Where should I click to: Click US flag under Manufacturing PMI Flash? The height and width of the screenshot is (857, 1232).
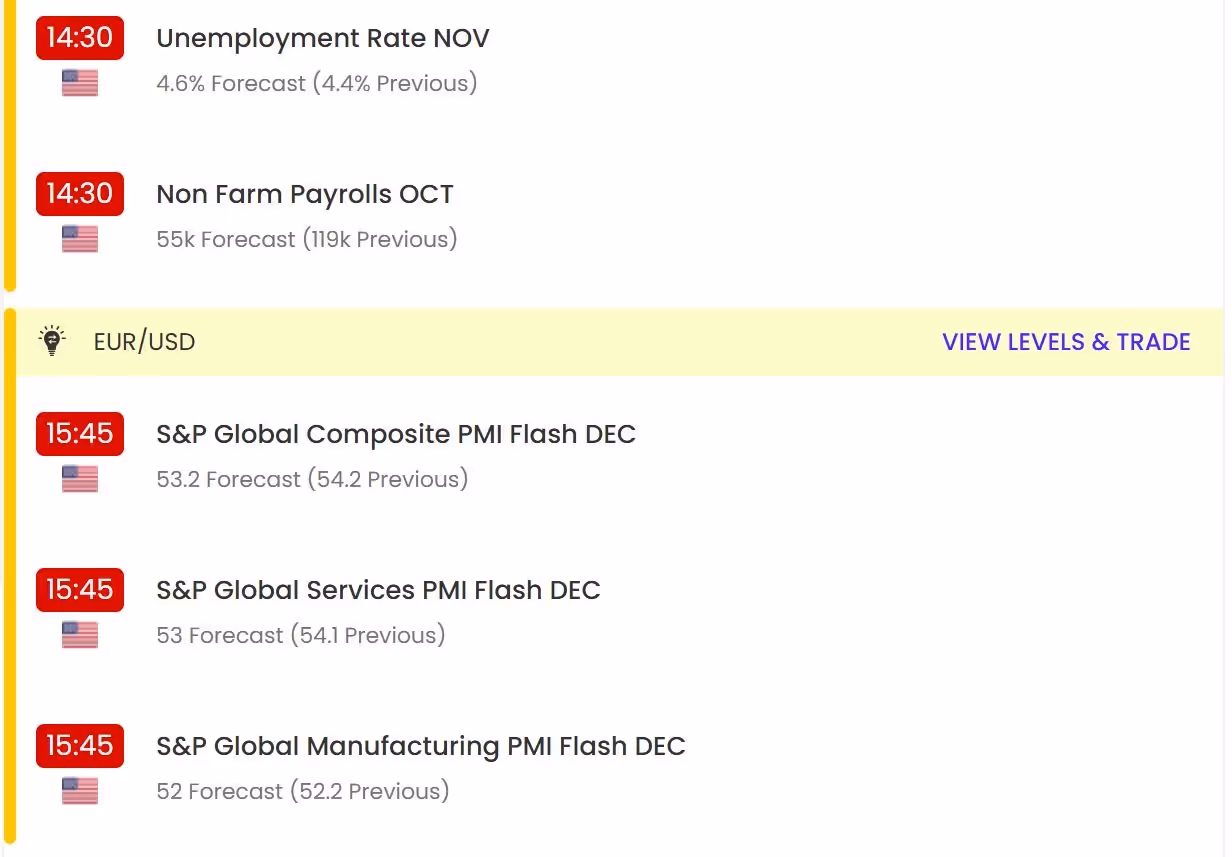[x=80, y=791]
